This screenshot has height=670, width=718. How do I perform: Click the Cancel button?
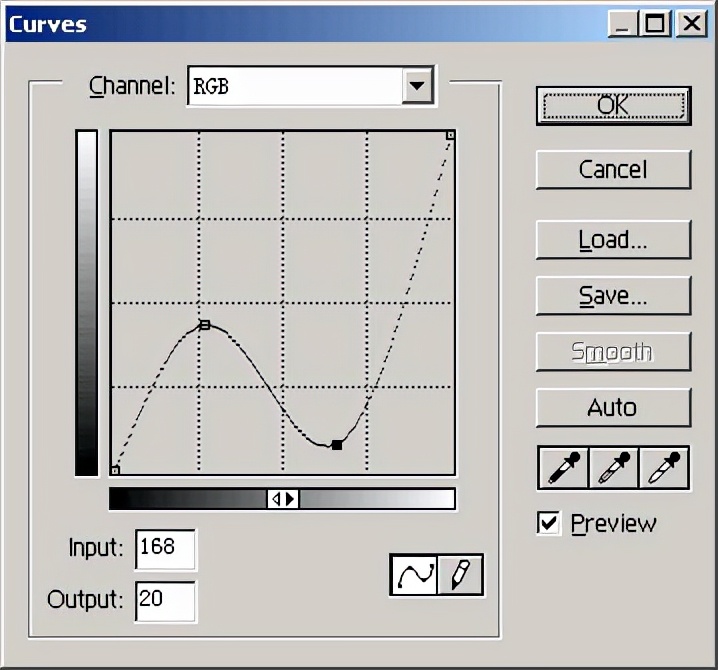pos(614,169)
